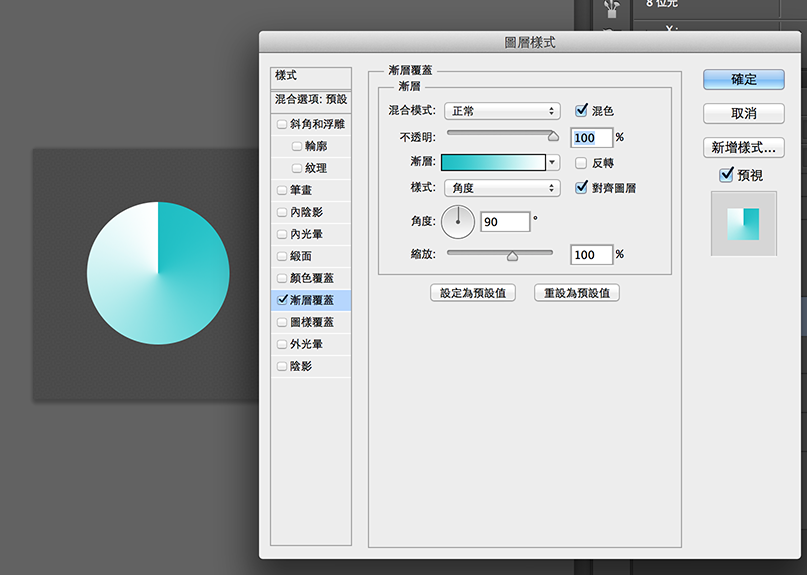Click the style preview thumbnail
807x575 pixels.
pos(743,224)
